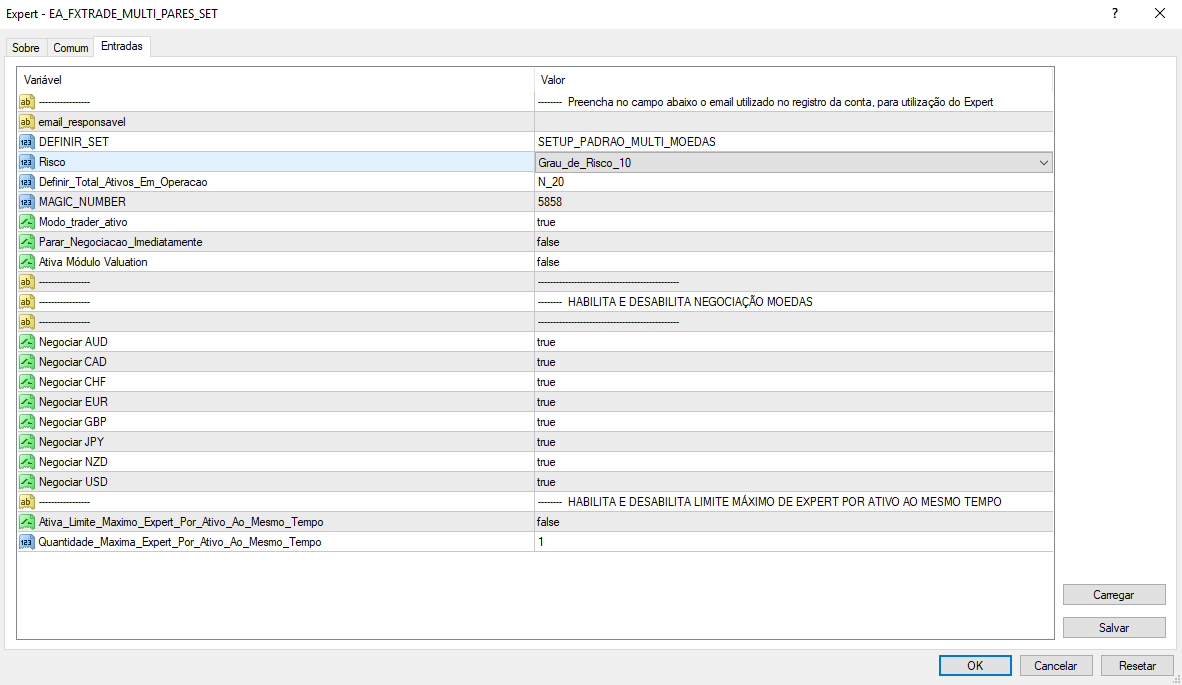Click the icon beside Ativa Módulo Valuation
The width and height of the screenshot is (1182, 685).
pyautogui.click(x=27, y=262)
